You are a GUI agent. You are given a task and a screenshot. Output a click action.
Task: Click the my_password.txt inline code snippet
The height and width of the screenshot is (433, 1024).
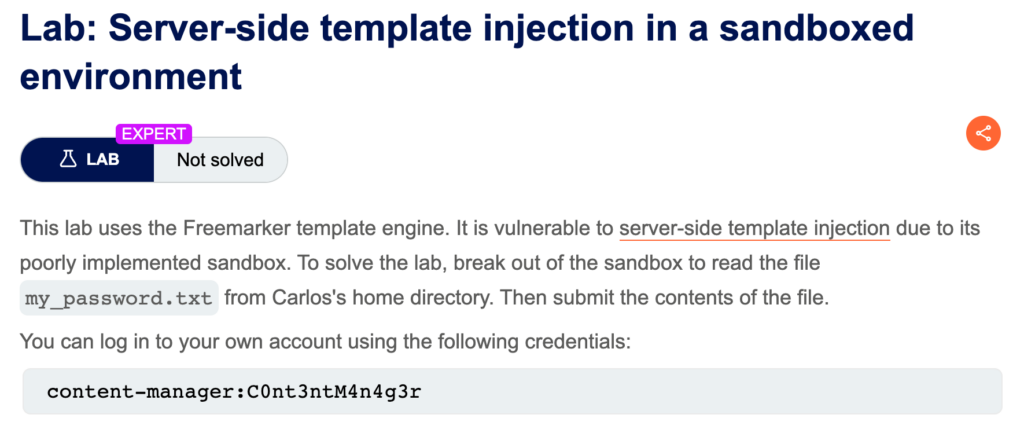coord(119,299)
